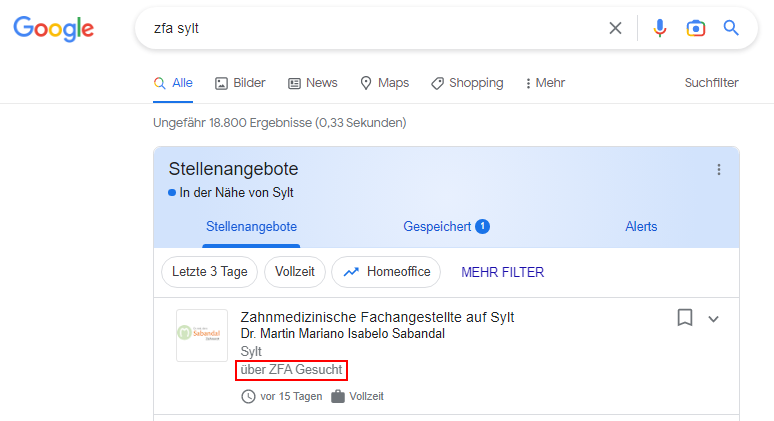Click 'Dr. Martin Mariano Isabelo Sabandal' employer name

point(343,334)
